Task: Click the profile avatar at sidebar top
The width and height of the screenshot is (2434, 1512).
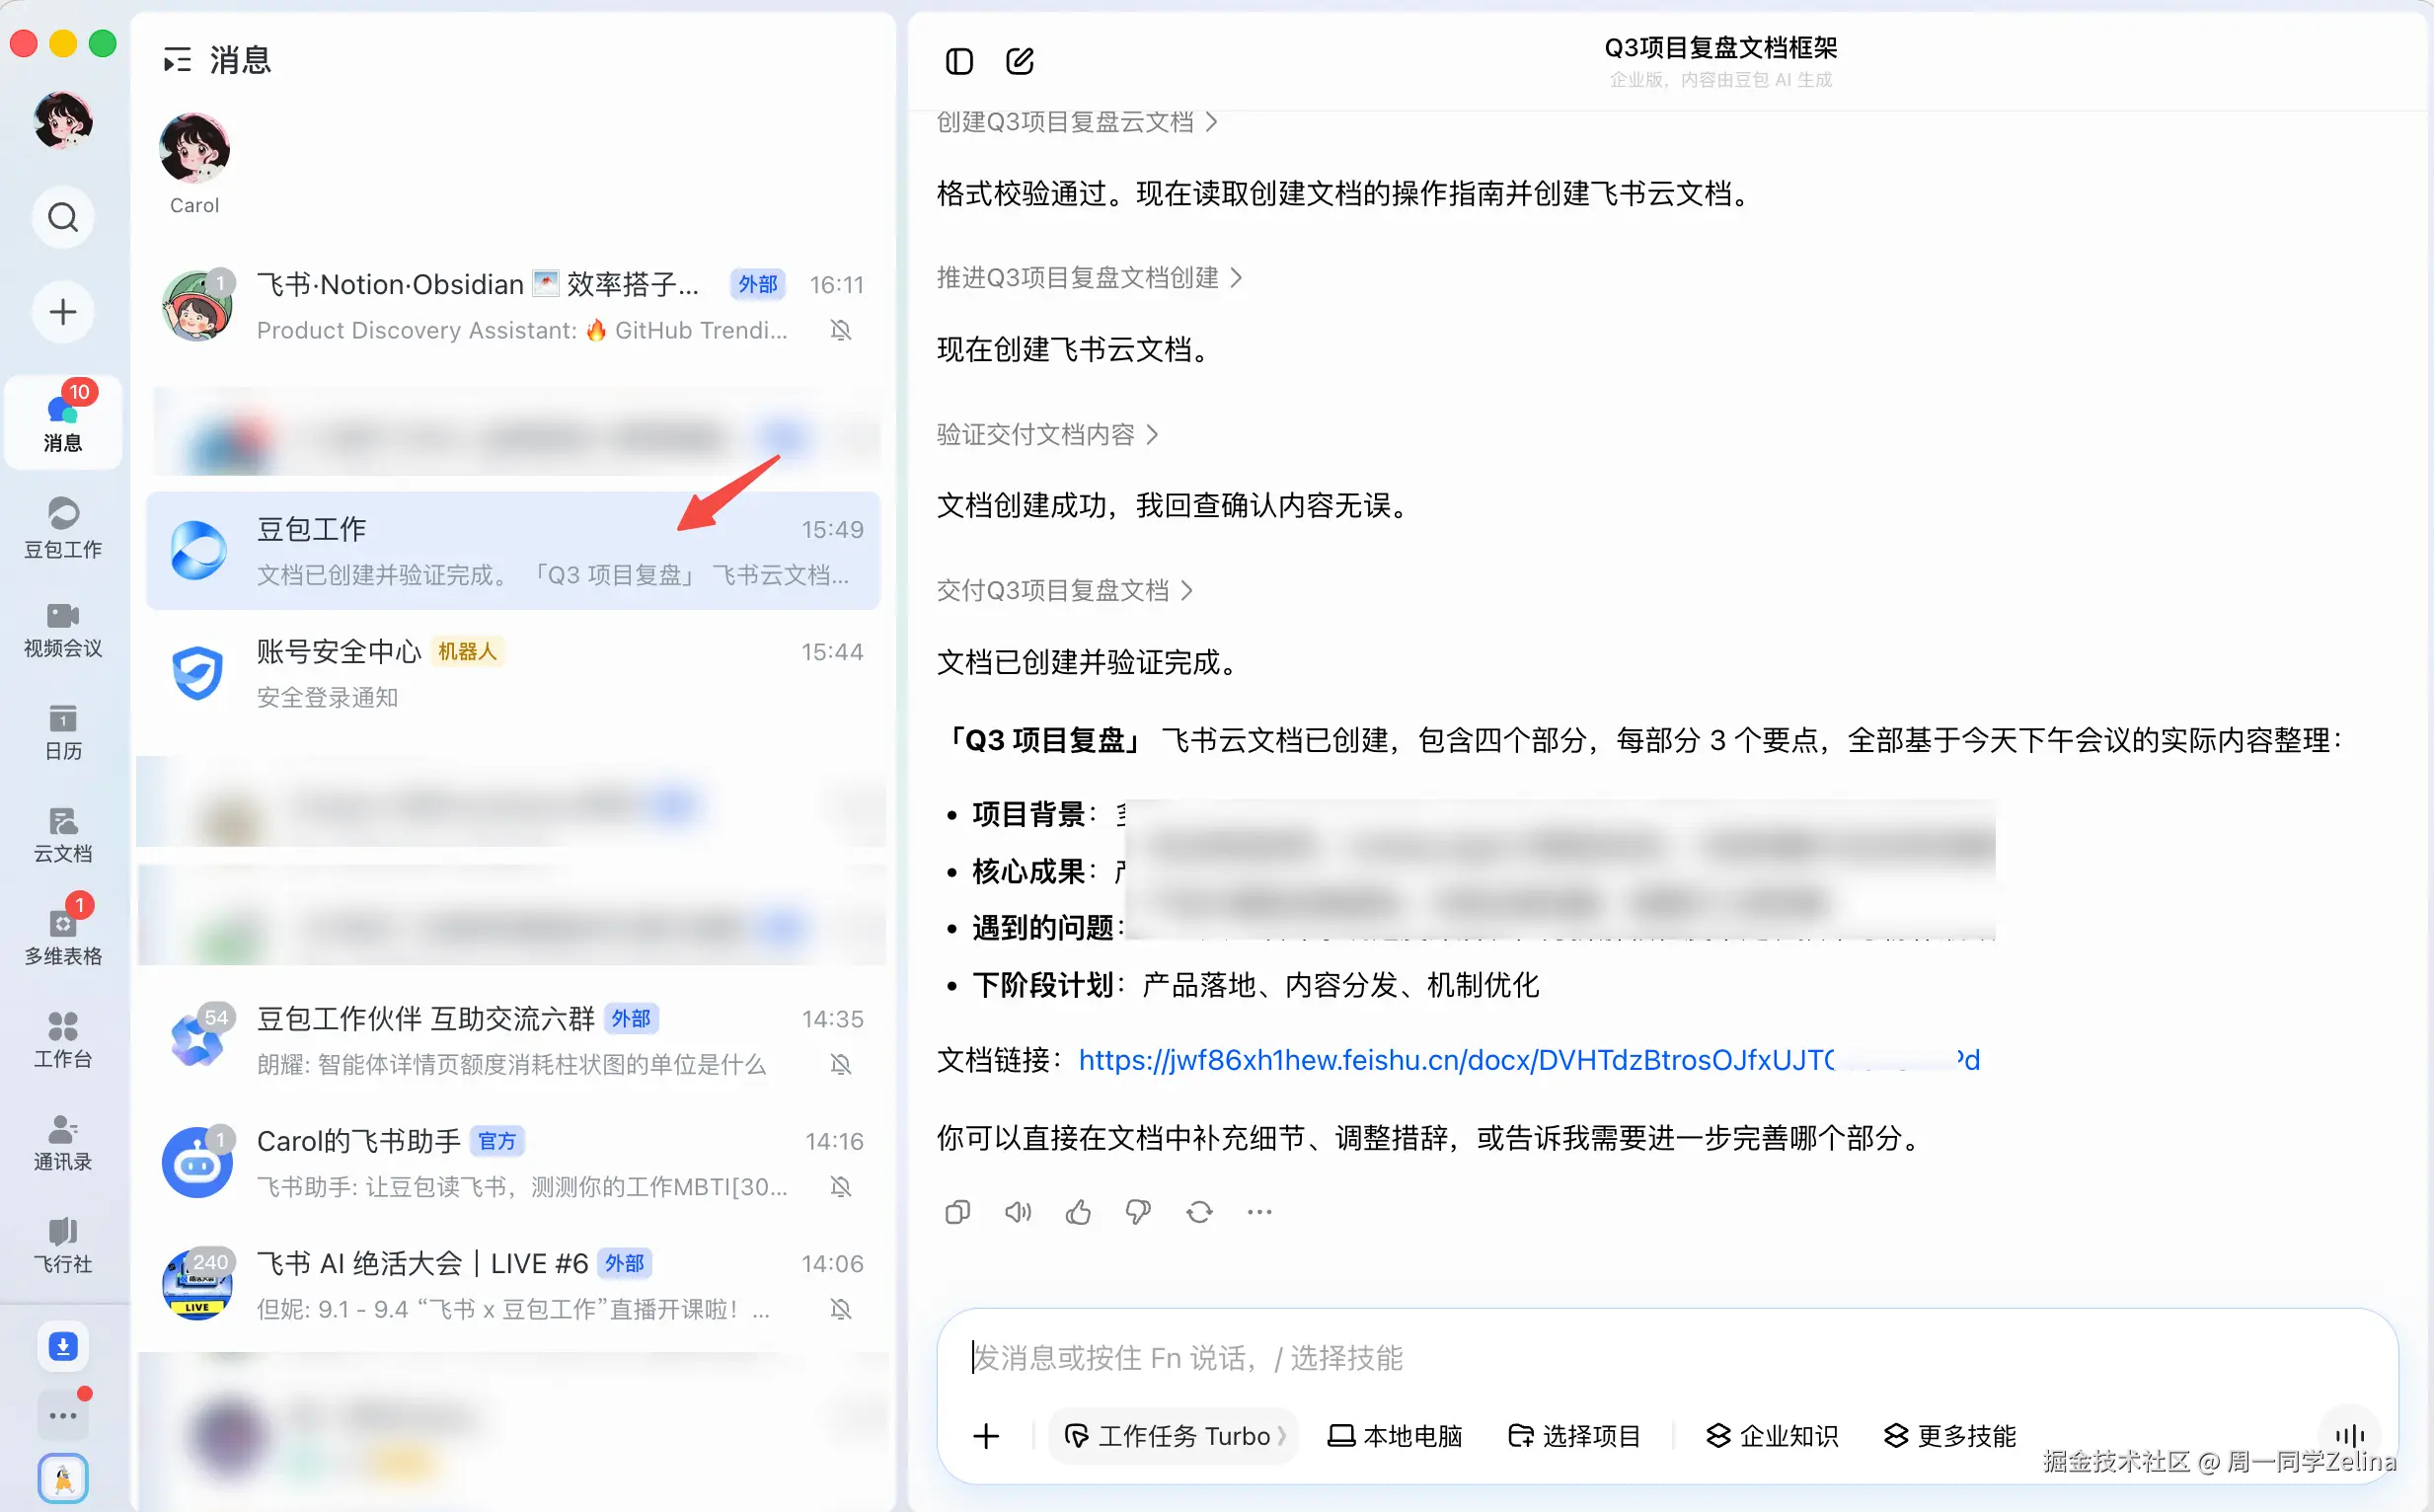Action: click(x=63, y=119)
